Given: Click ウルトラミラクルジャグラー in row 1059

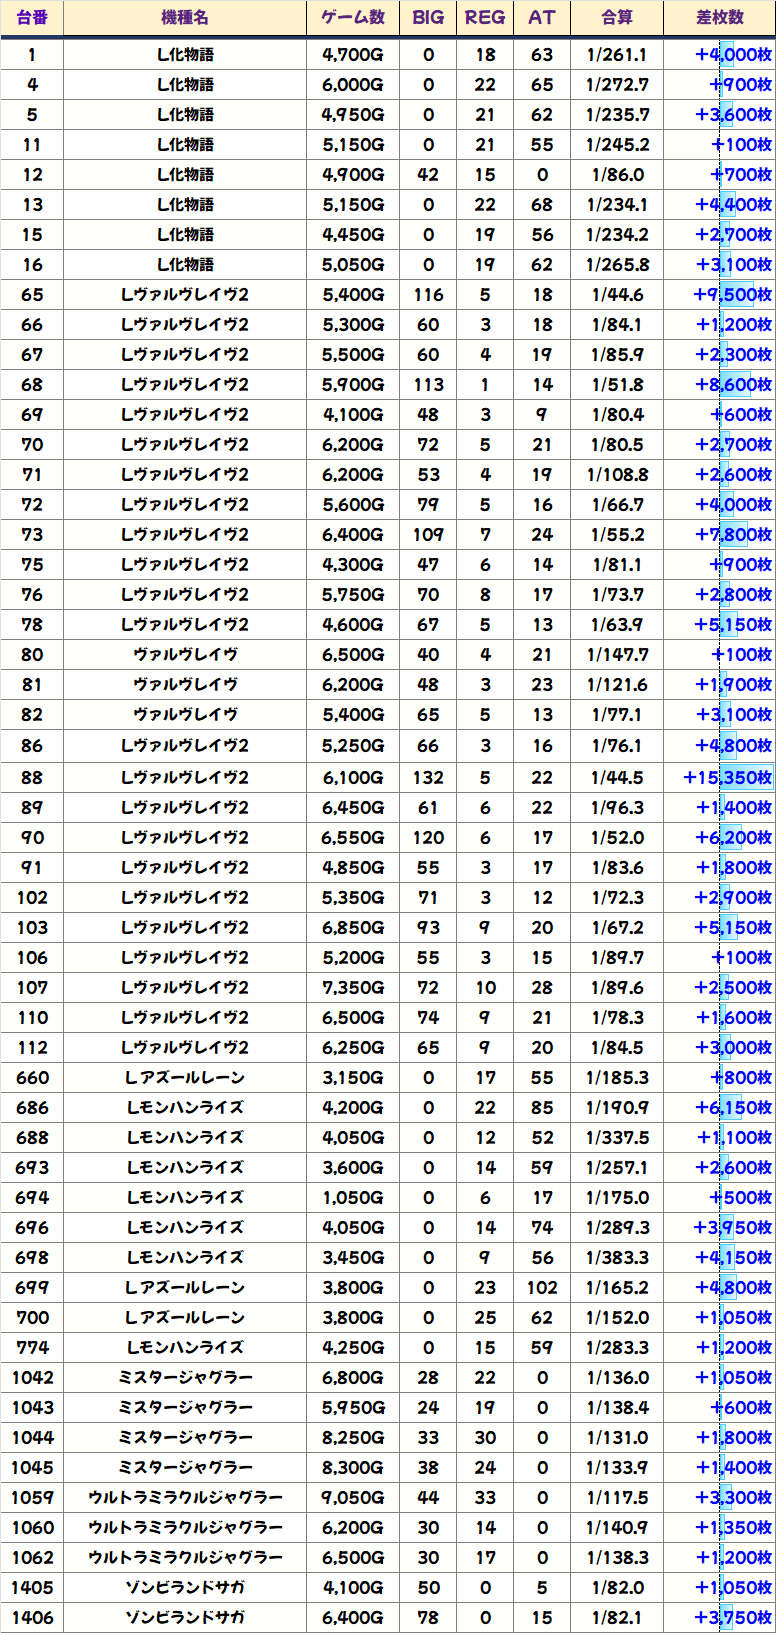Looking at the screenshot, I should (185, 1497).
